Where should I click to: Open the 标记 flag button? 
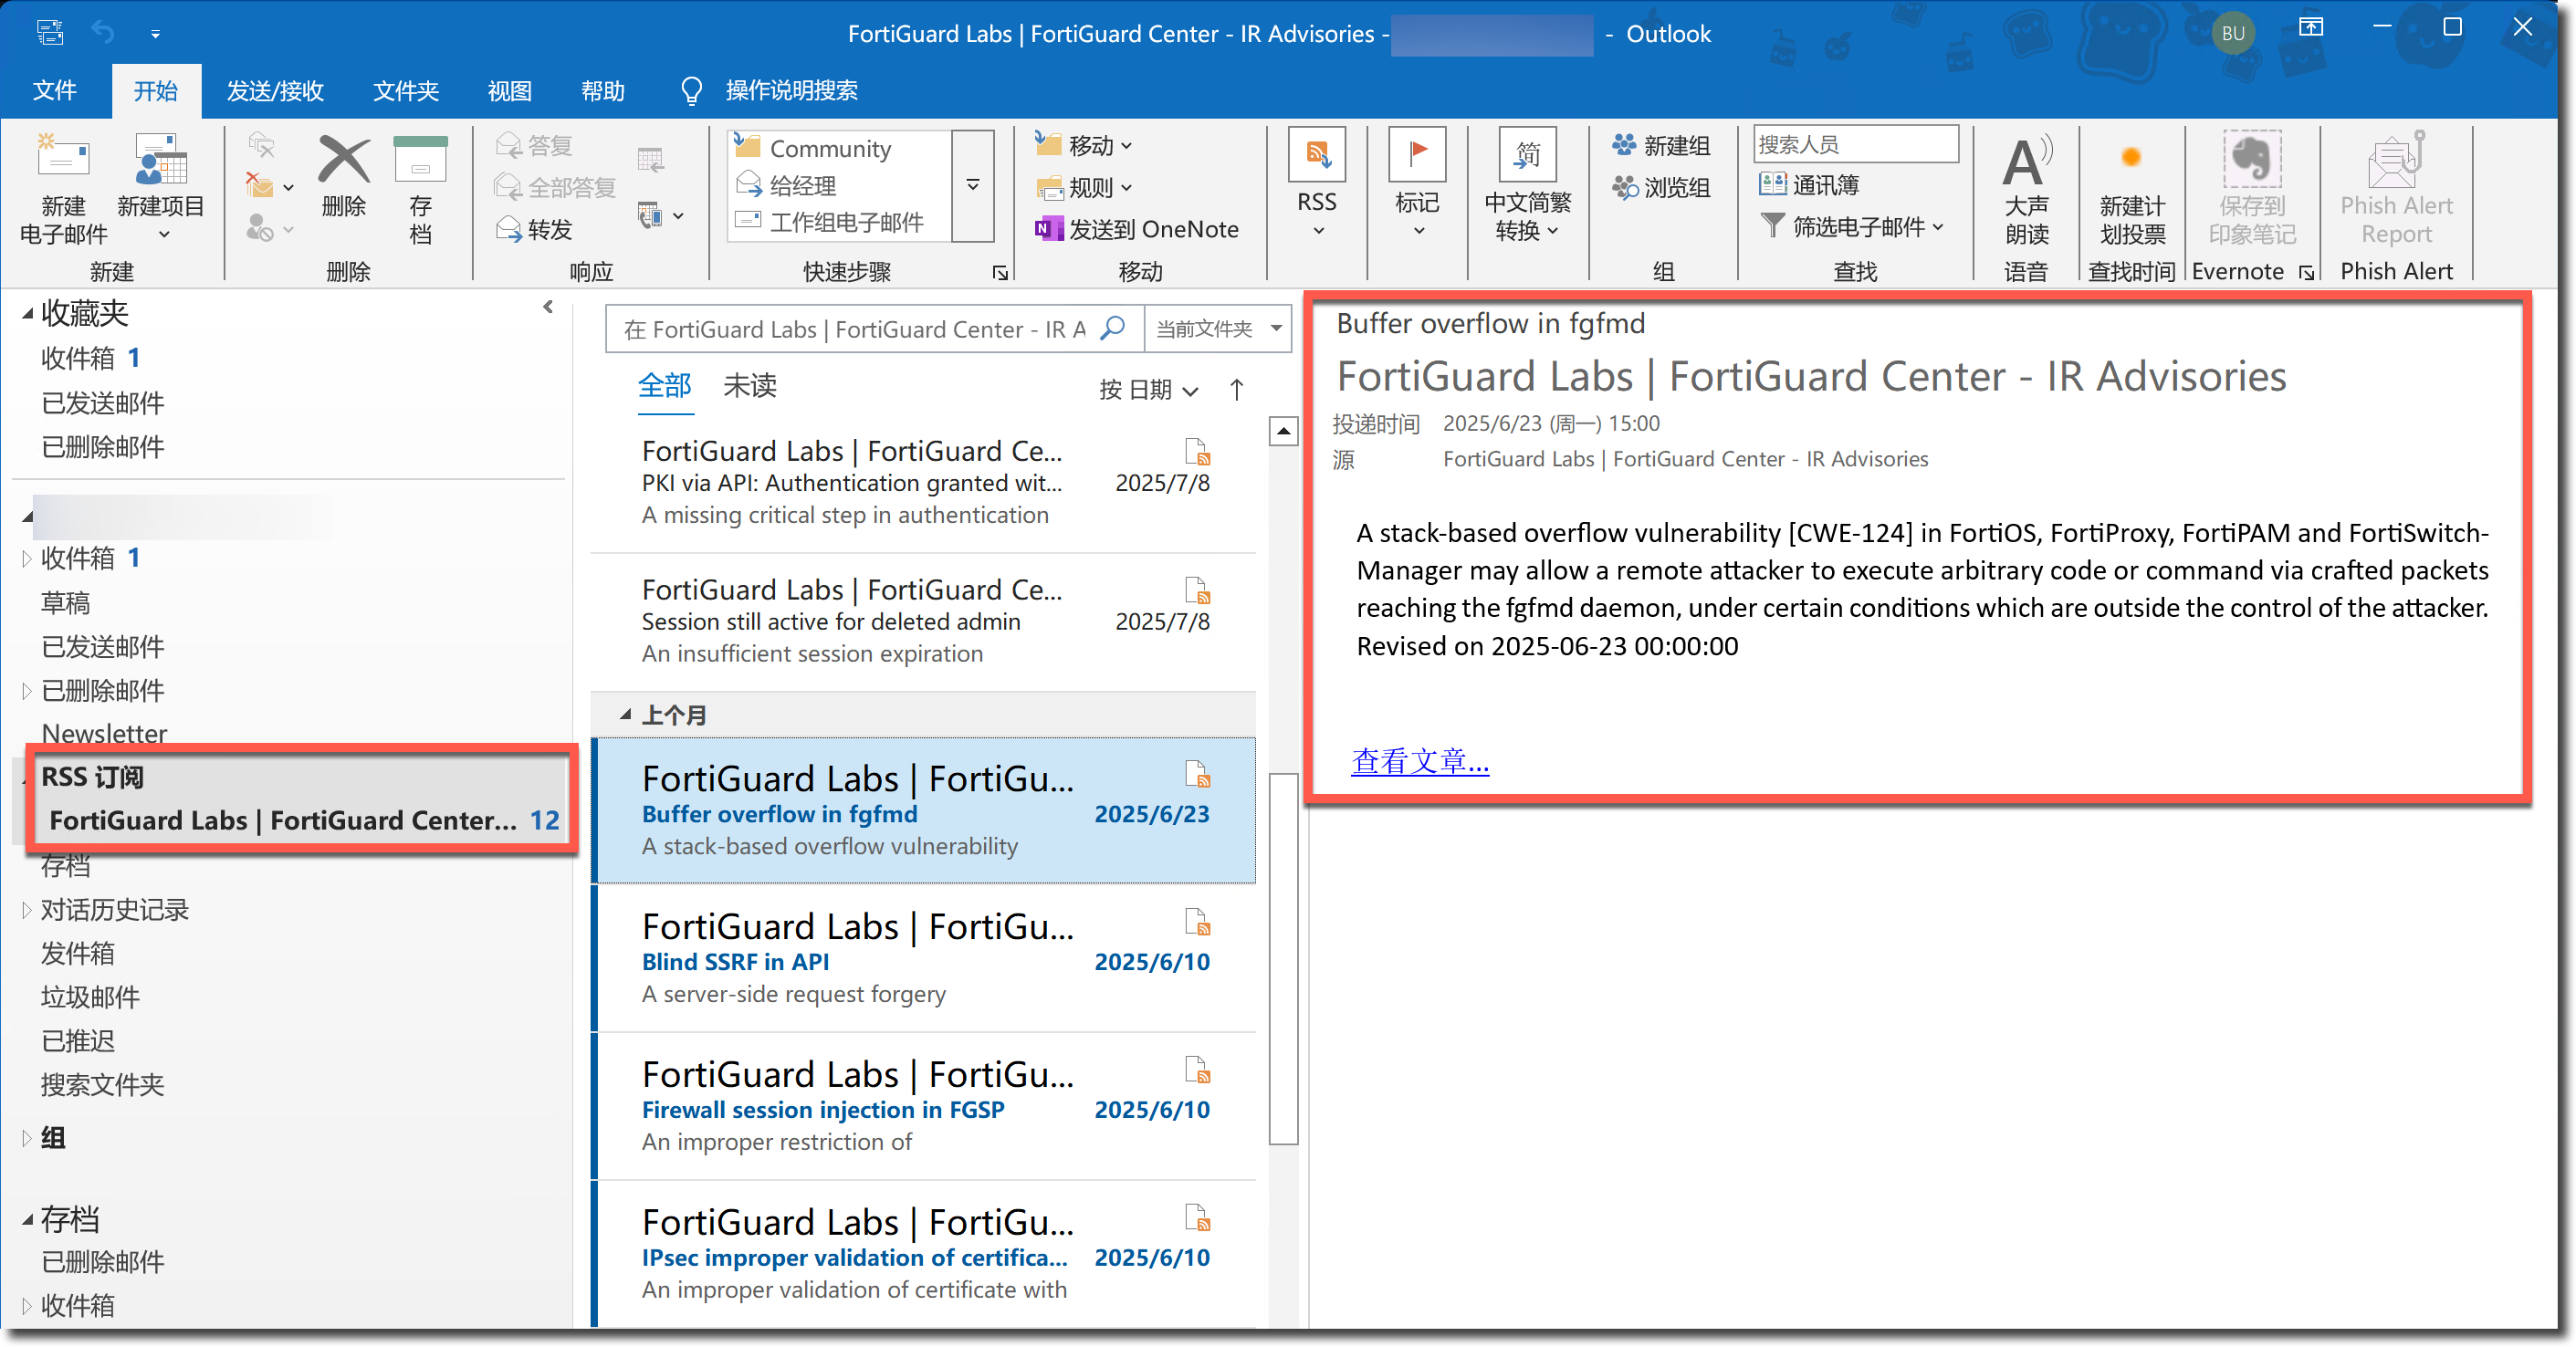(1417, 185)
